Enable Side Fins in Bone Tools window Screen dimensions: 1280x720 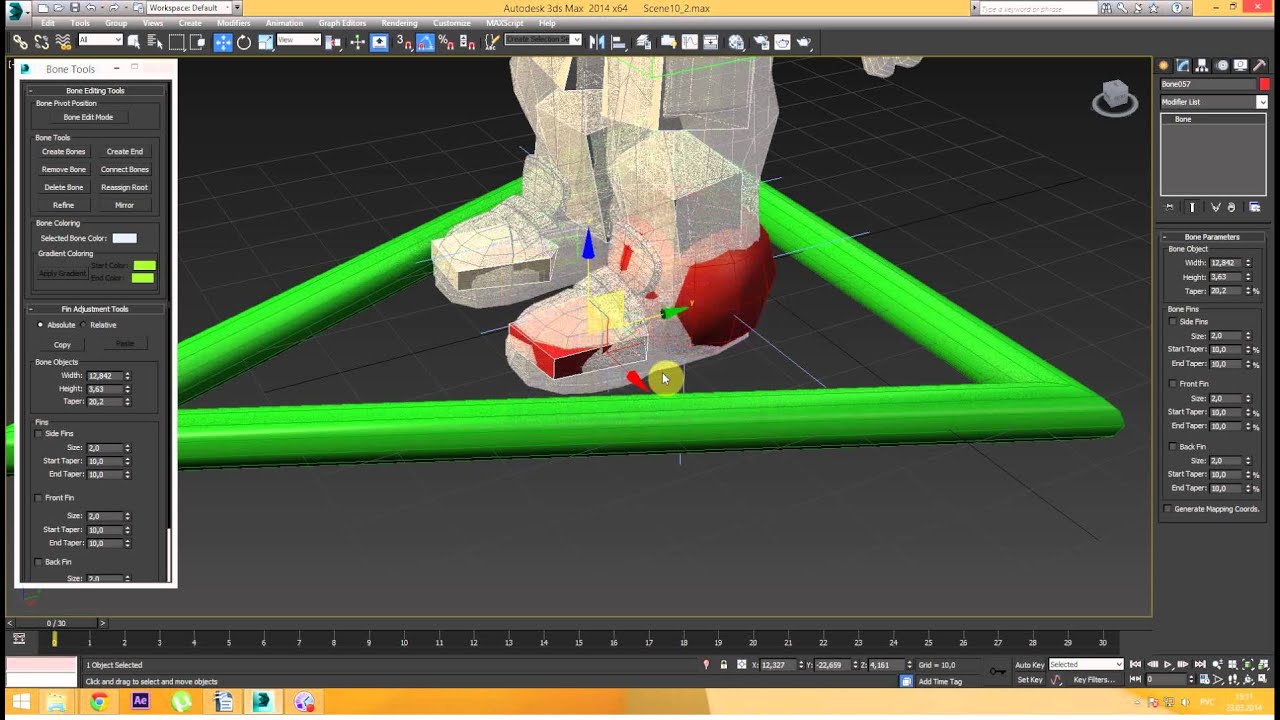click(x=39, y=434)
